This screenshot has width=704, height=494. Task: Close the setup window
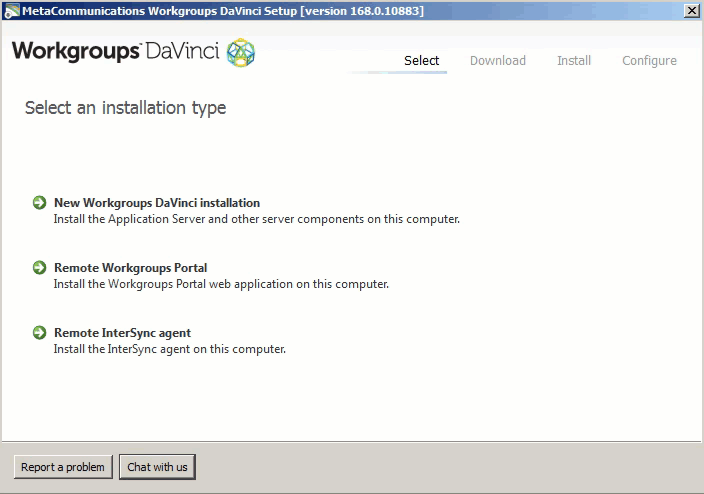[692, 10]
